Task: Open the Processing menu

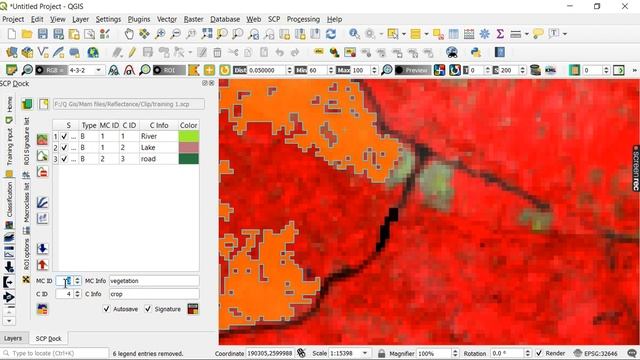Action: click(303, 19)
